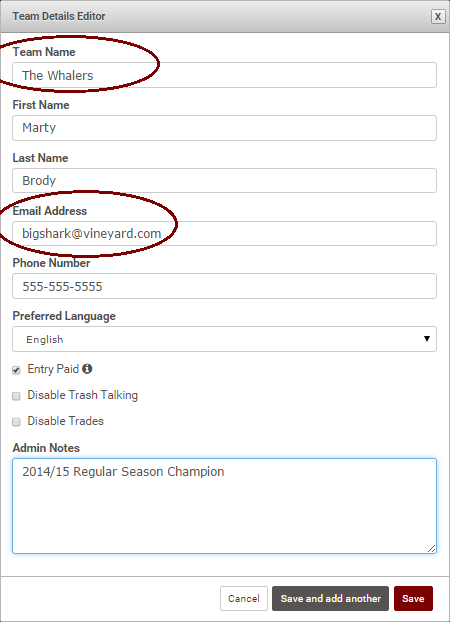450x622 pixels.
Task: Click inside the Admin Notes text area
Action: (x=224, y=506)
